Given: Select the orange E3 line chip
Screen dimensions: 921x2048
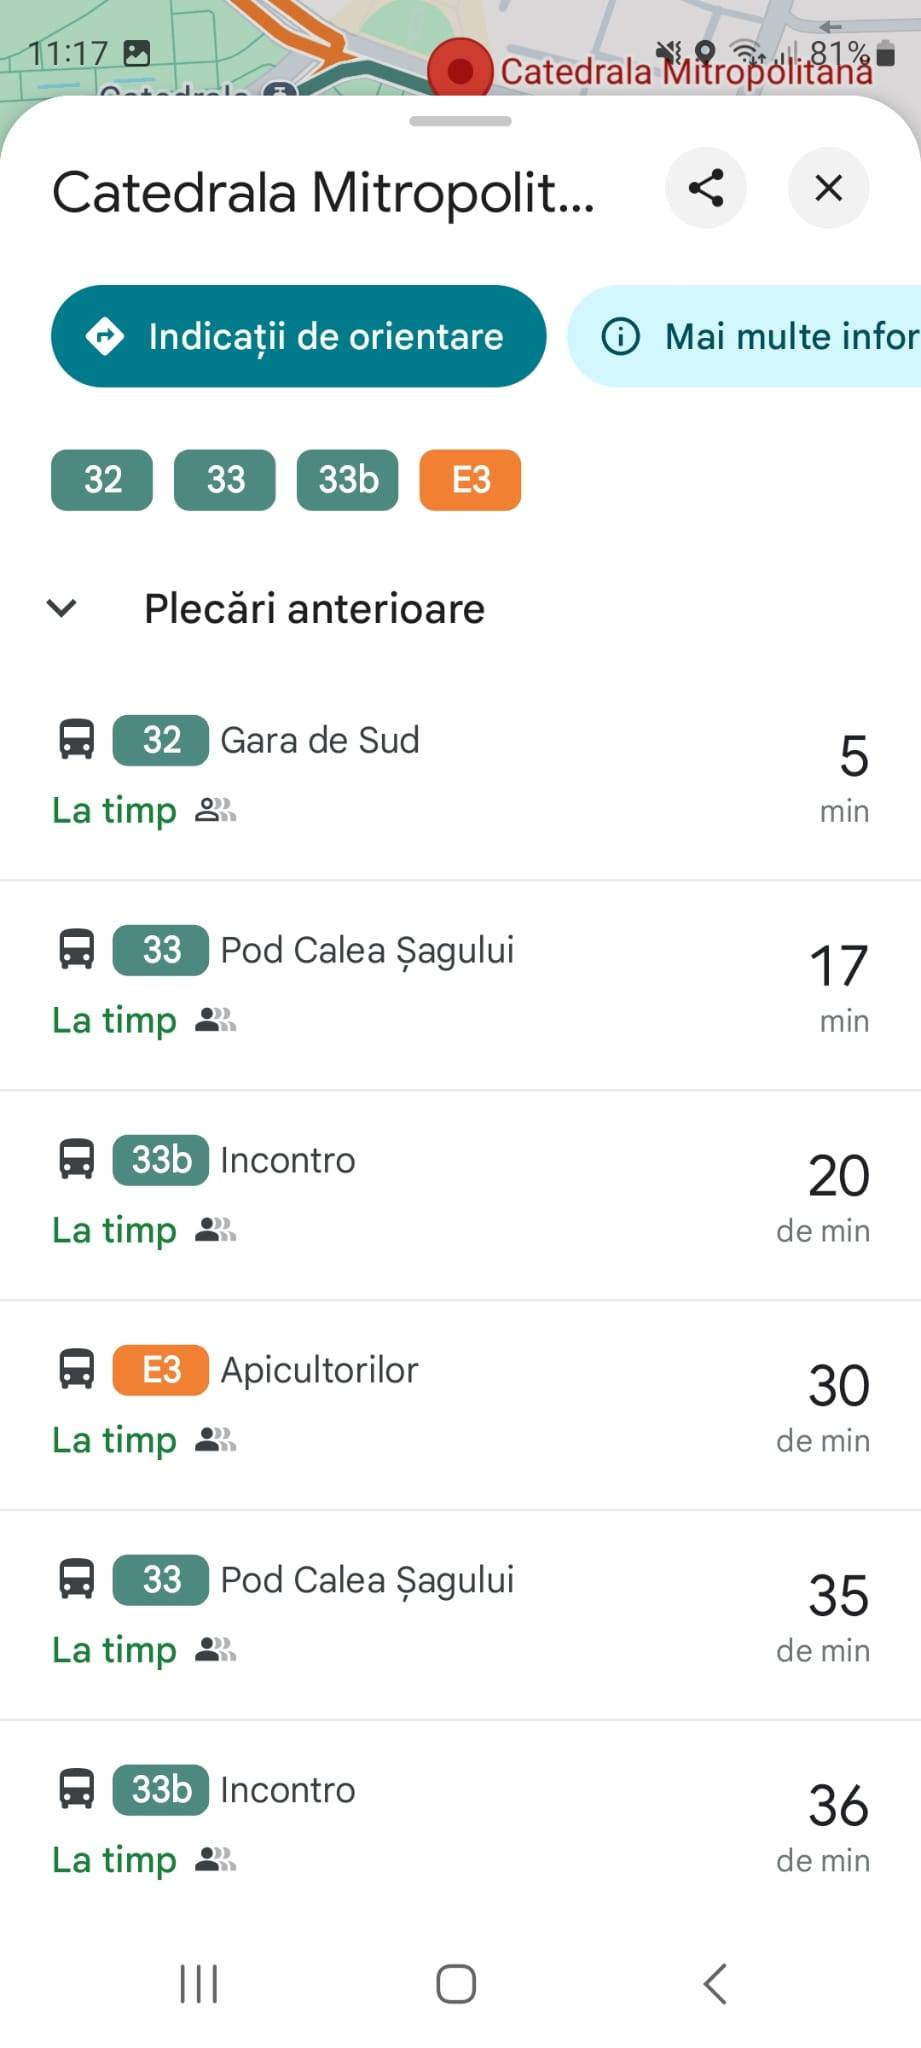Looking at the screenshot, I should [x=470, y=480].
